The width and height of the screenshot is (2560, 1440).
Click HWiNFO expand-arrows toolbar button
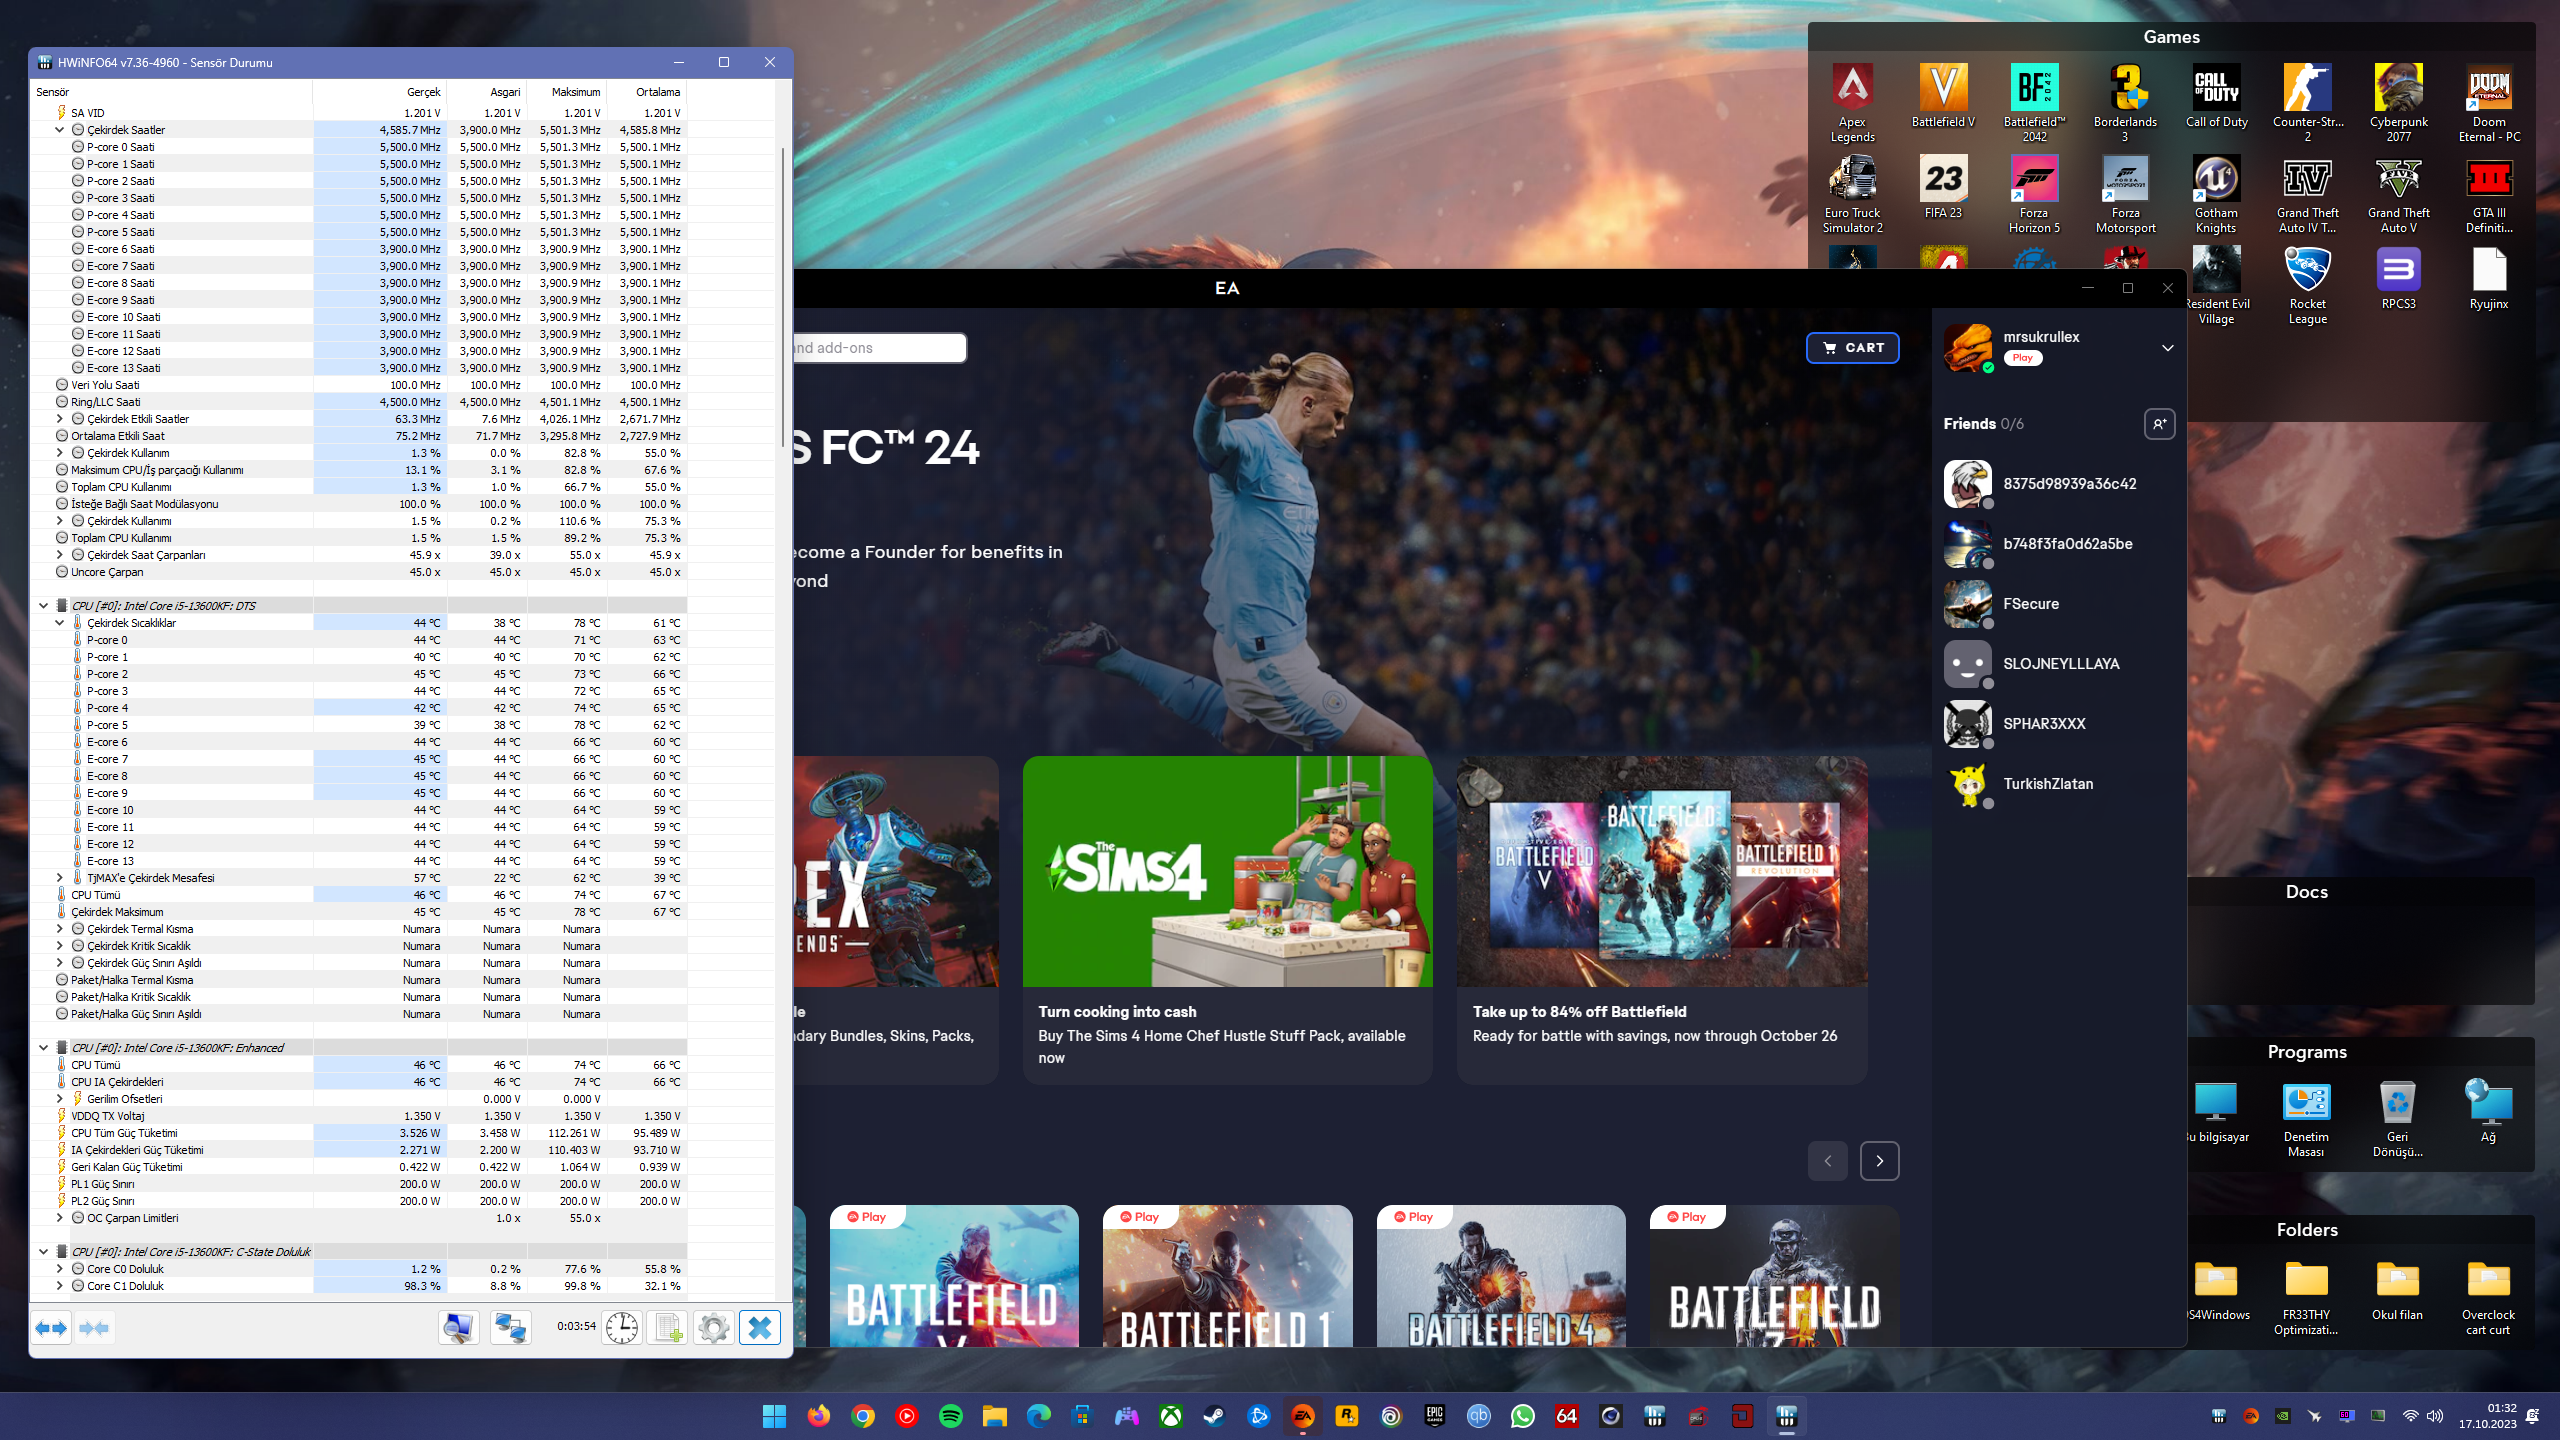point(50,1328)
